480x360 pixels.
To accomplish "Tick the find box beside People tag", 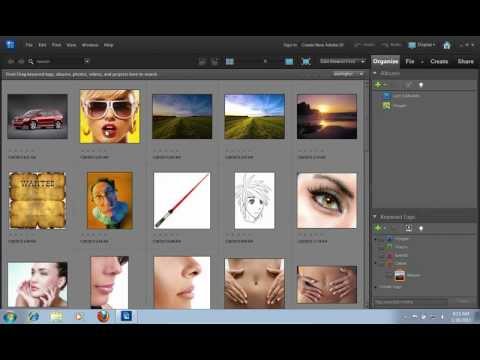I will 380,239.
